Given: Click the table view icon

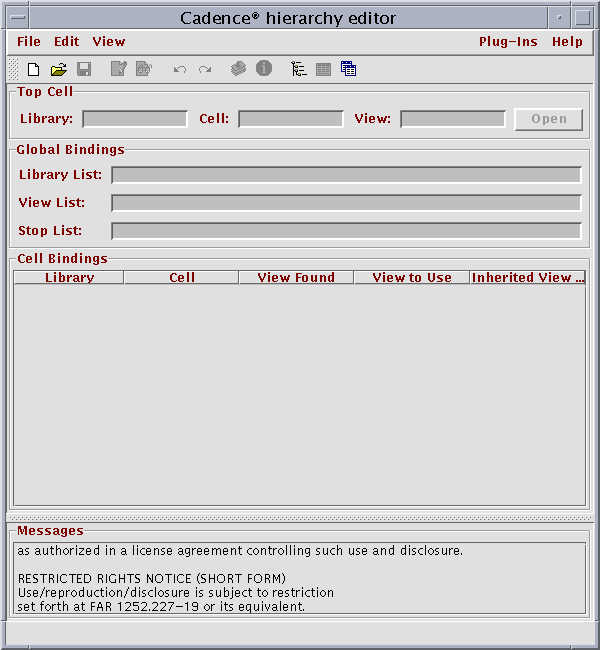Looking at the screenshot, I should [323, 69].
